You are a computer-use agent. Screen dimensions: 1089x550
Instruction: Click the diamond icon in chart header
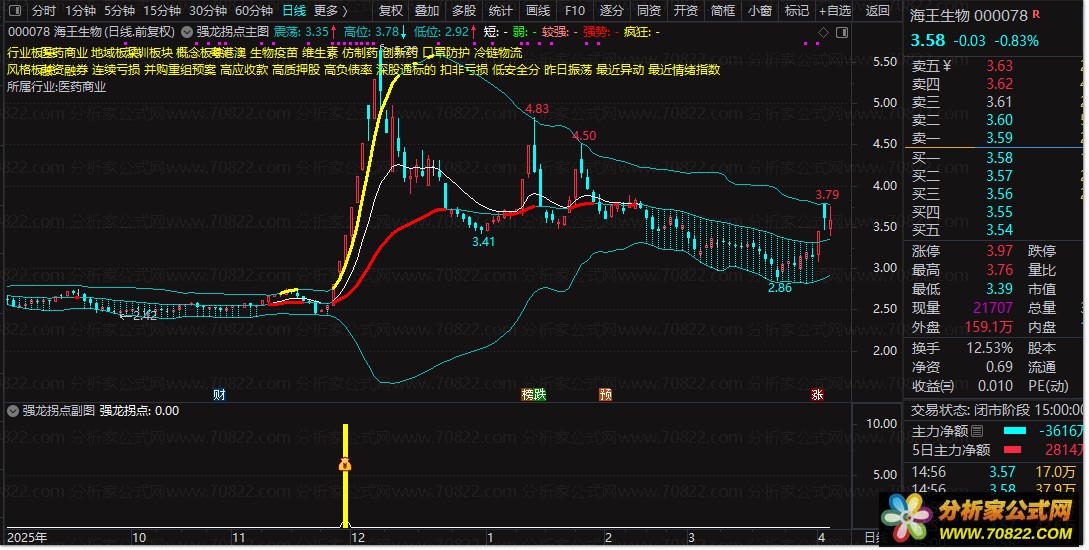pyautogui.click(x=823, y=33)
